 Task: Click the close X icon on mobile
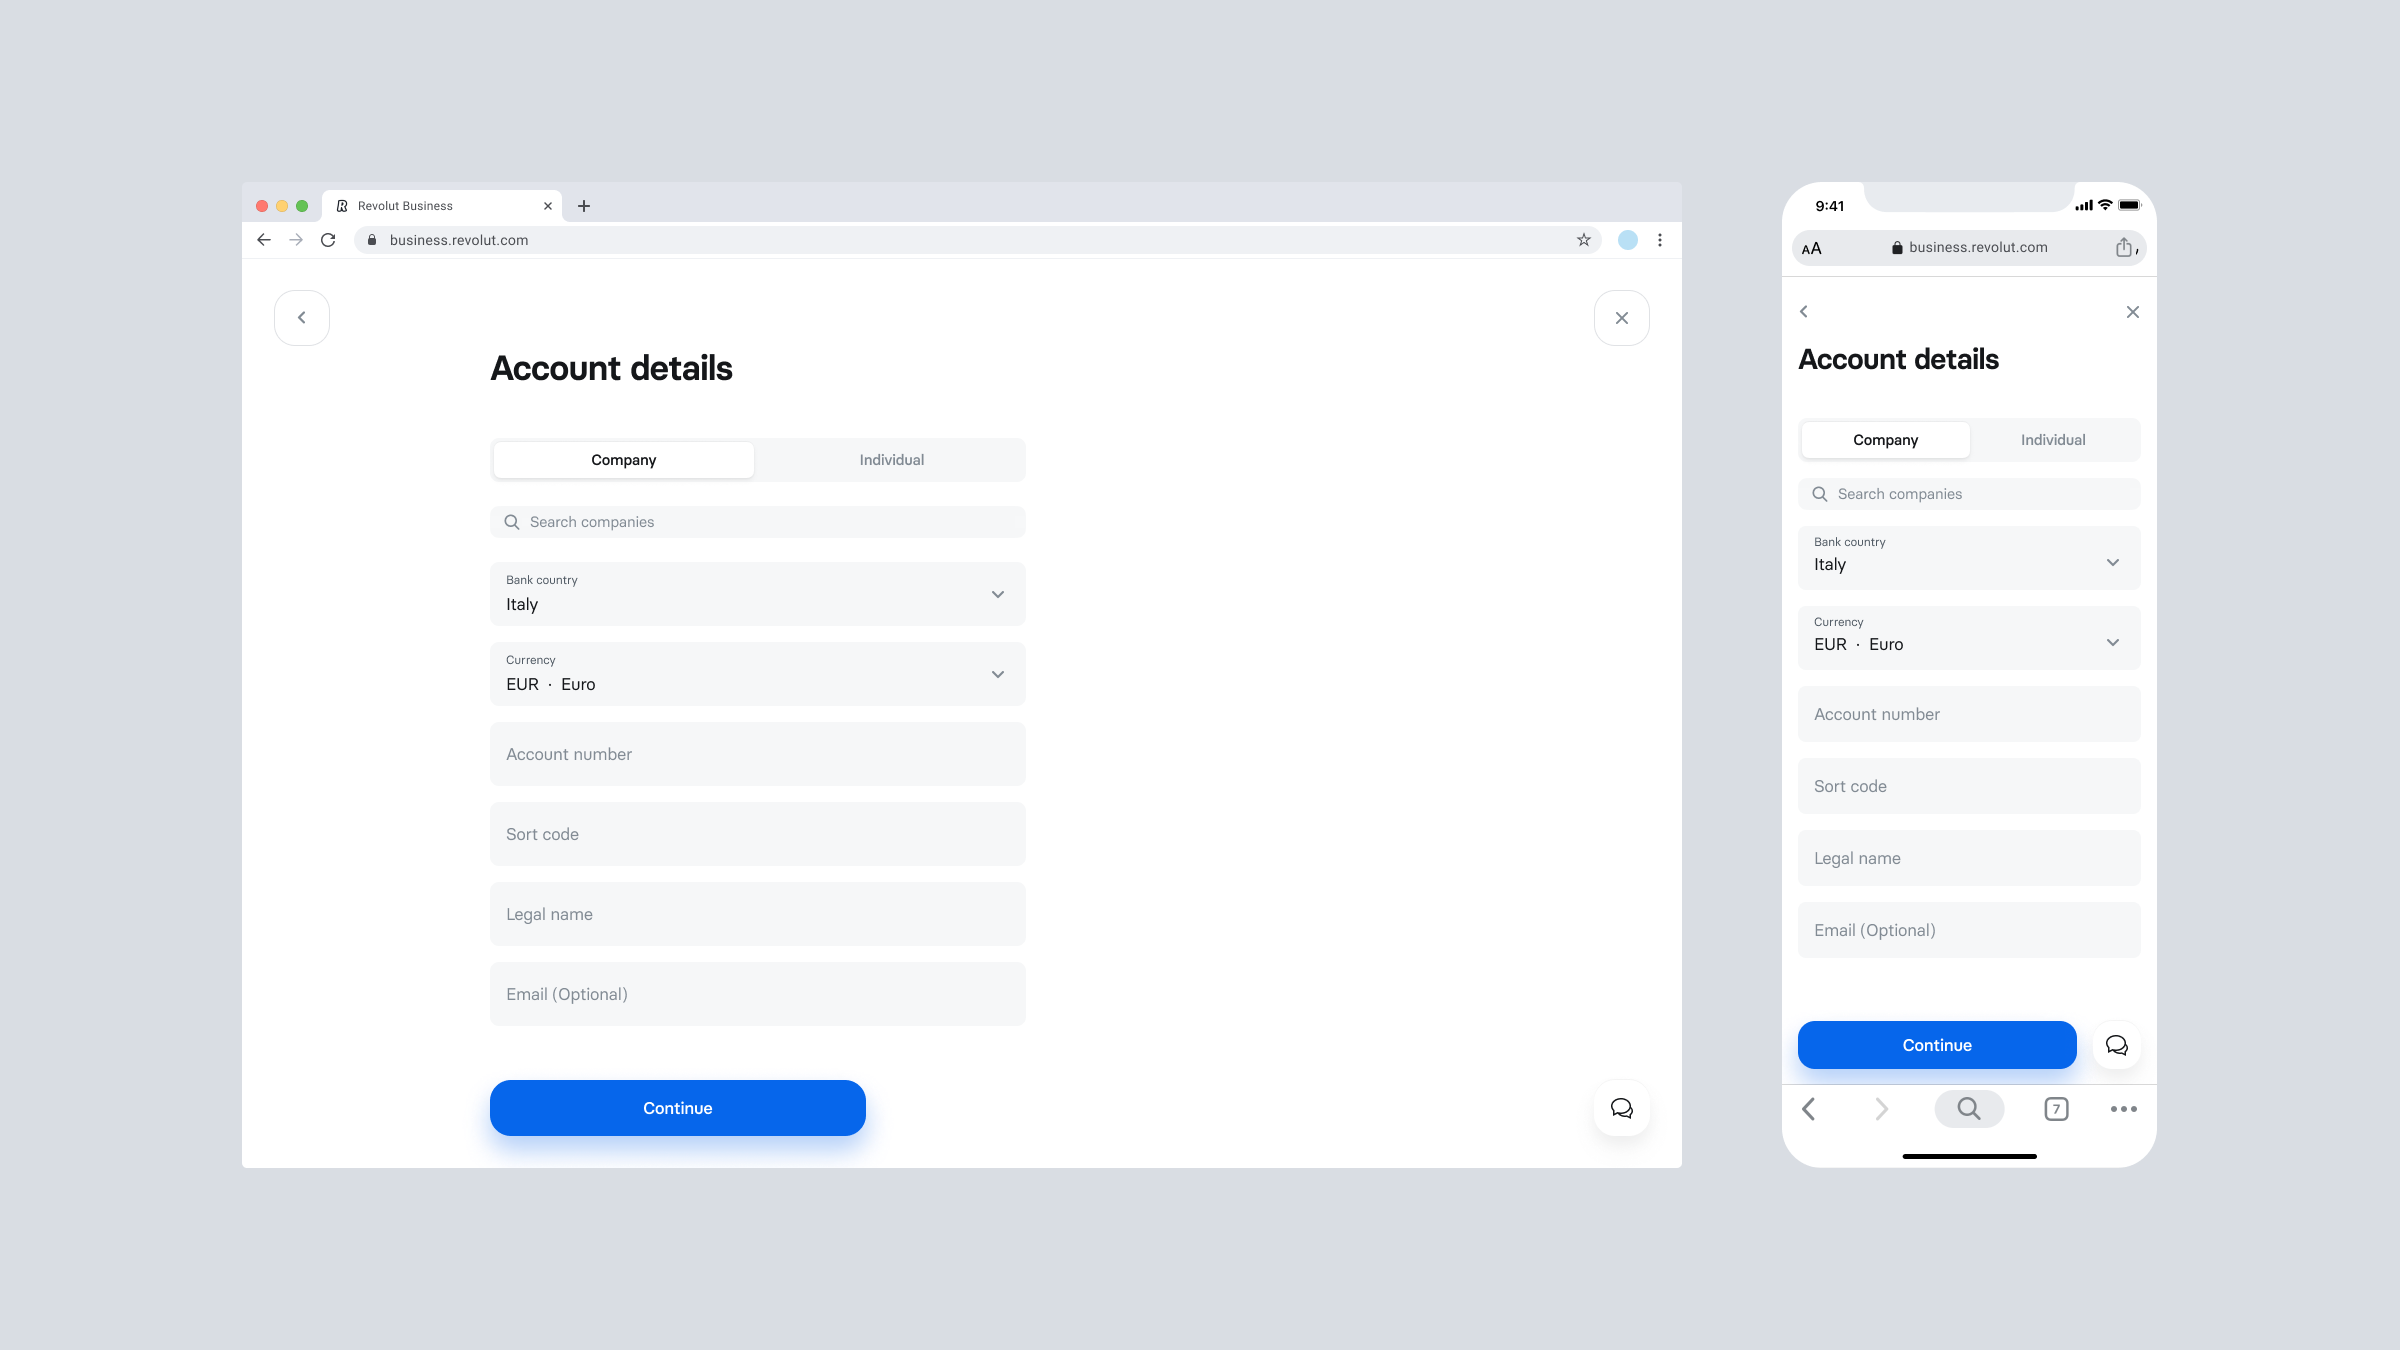click(x=2133, y=312)
